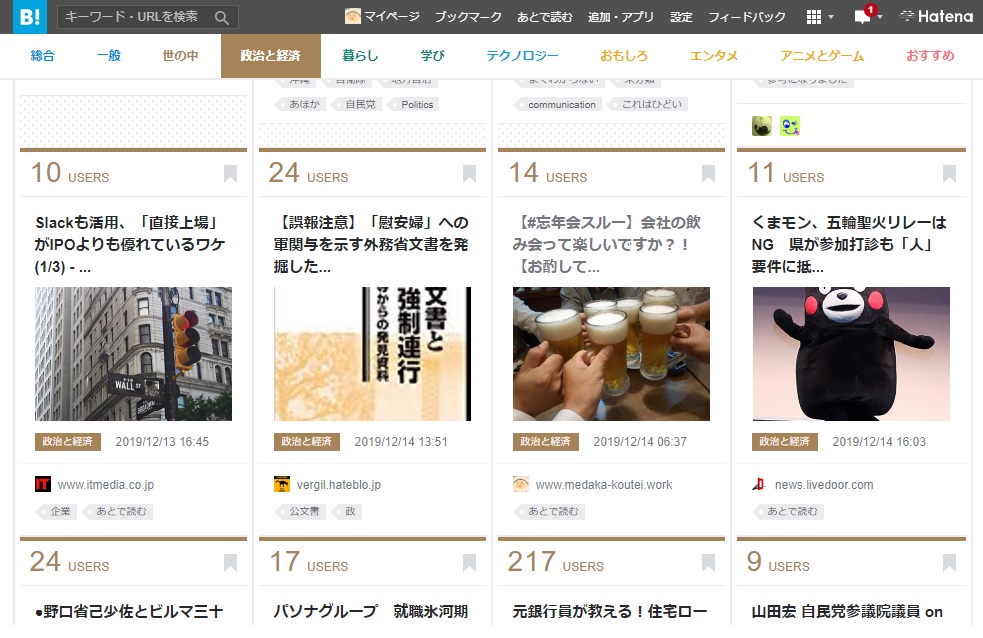
Task: Click the search magnifier icon
Action: pos(221,18)
